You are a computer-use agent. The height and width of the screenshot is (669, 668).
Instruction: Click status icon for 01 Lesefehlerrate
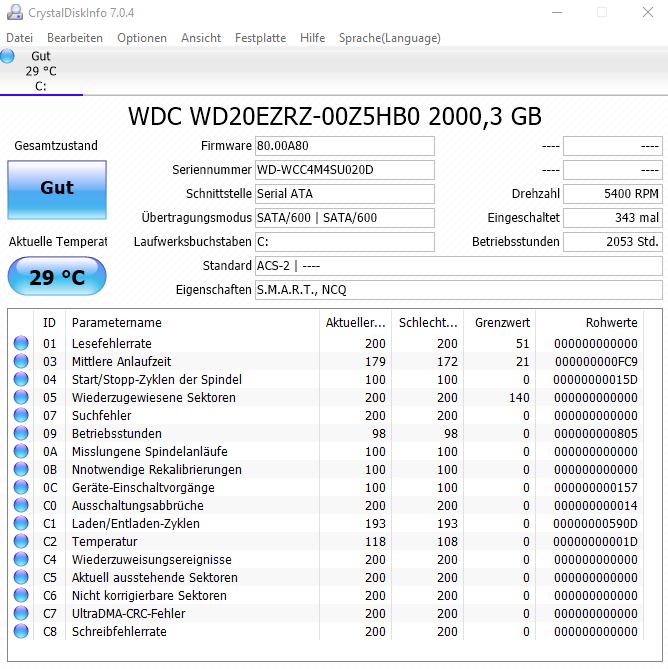21,343
